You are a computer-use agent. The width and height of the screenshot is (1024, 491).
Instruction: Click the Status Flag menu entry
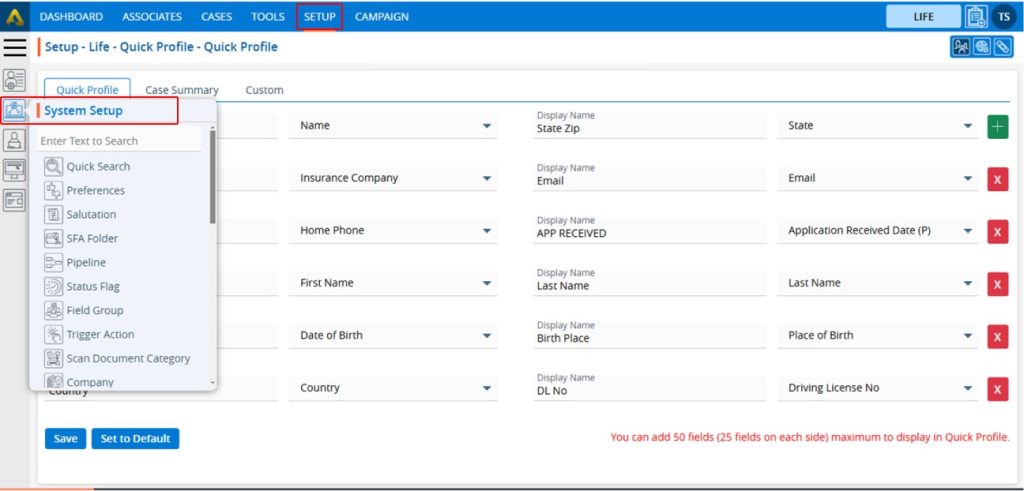(x=93, y=287)
